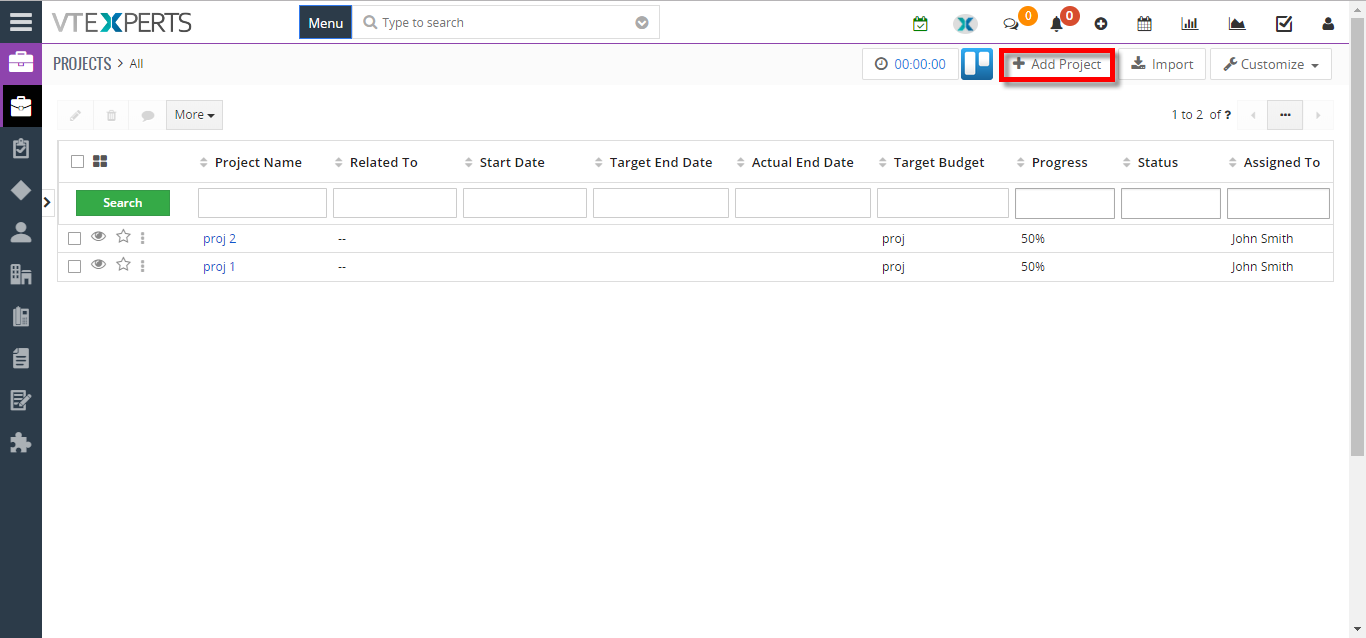Click the record count question mark
Image resolution: width=1366 pixels, height=638 pixels.
point(1227,115)
